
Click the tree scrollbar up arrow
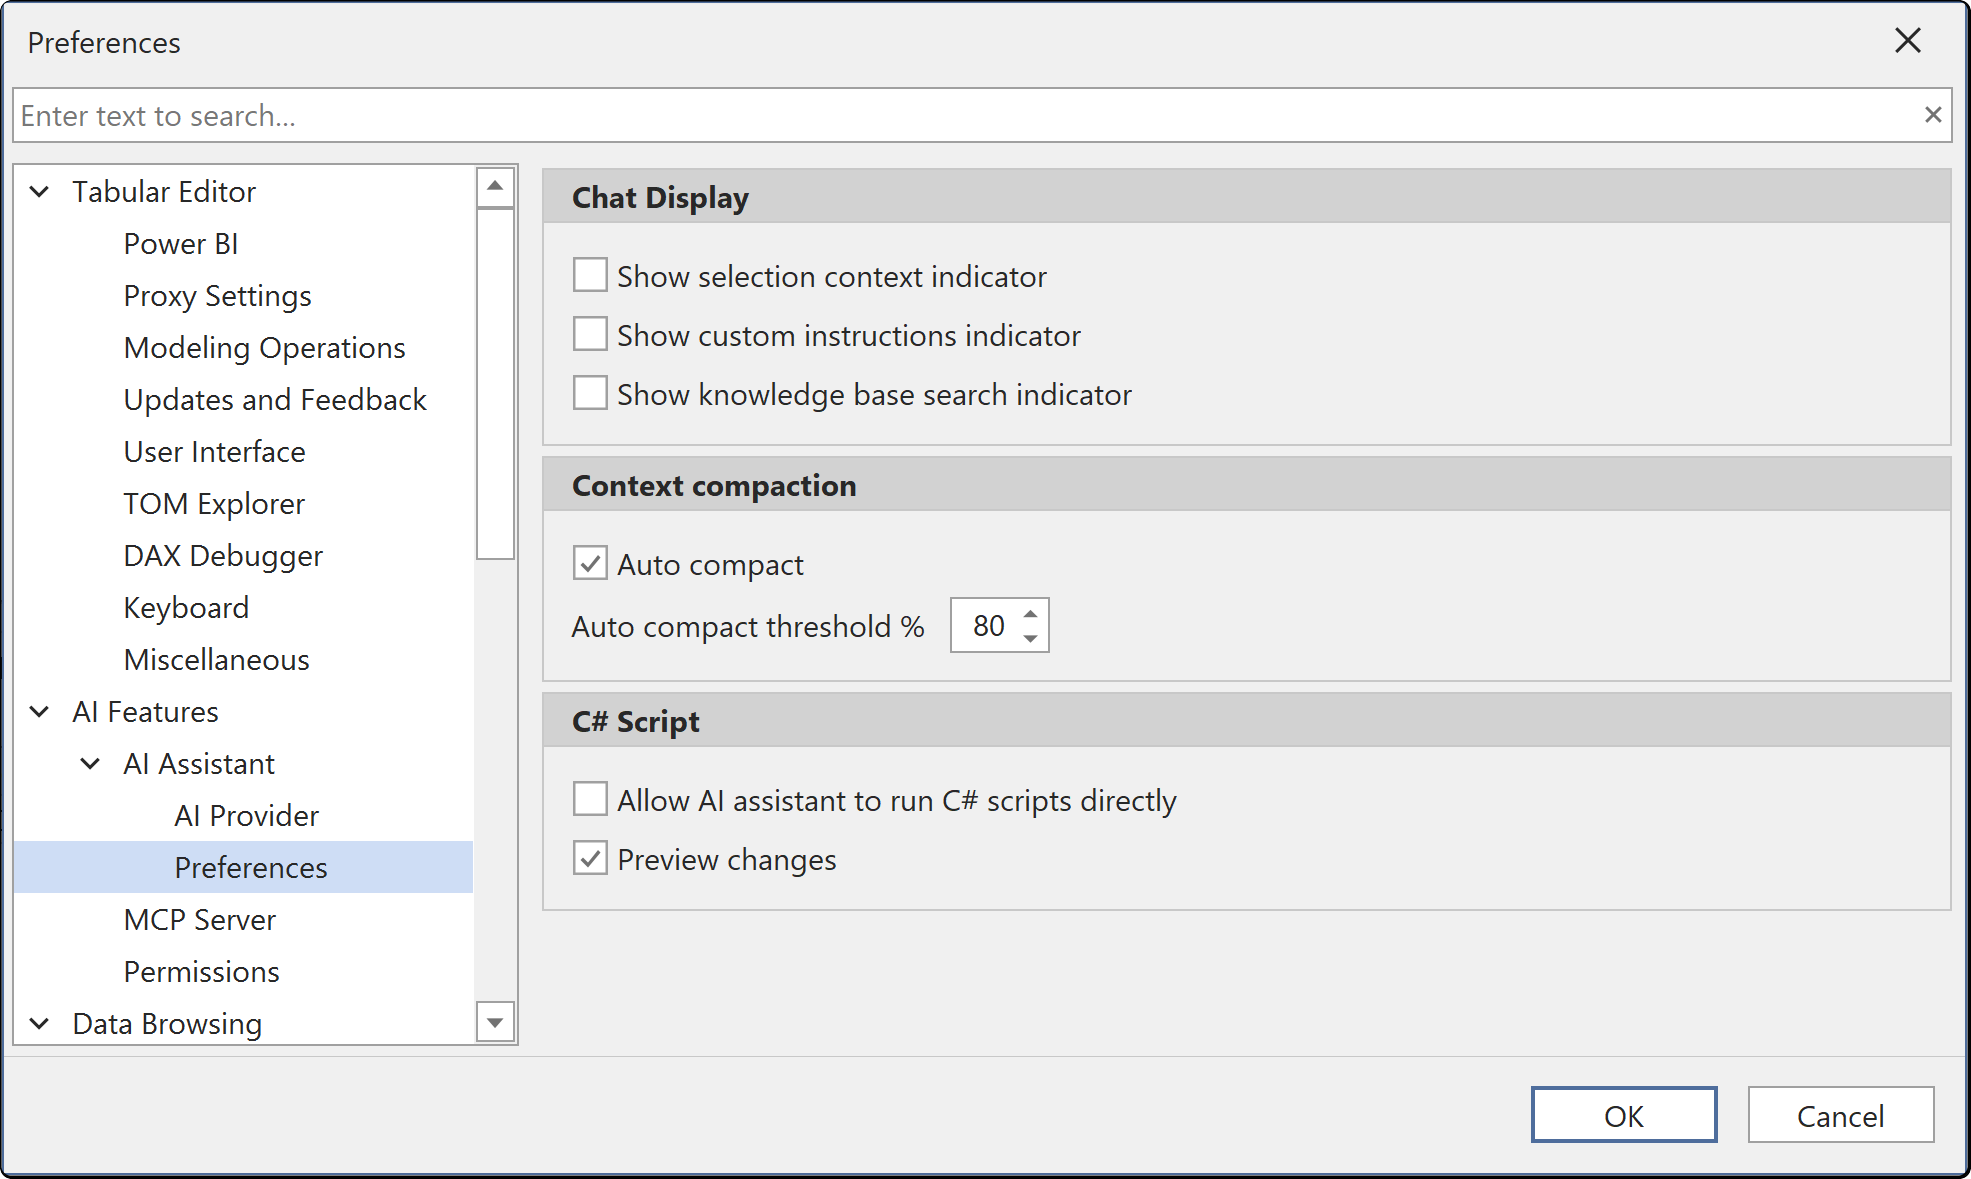(495, 187)
